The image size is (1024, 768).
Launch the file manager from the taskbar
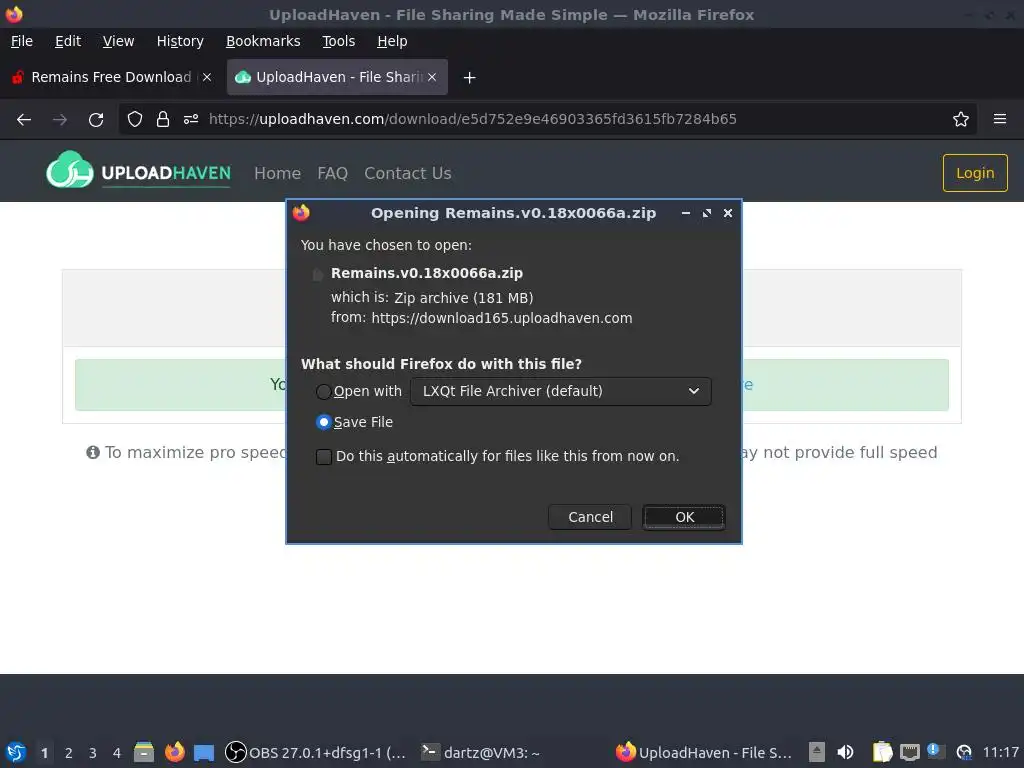[144, 752]
